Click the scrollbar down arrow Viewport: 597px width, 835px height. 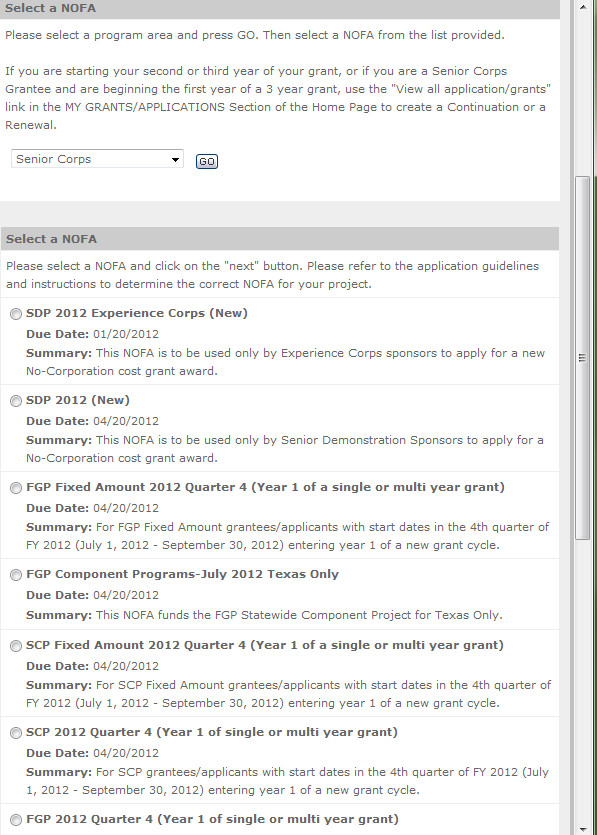(583, 829)
